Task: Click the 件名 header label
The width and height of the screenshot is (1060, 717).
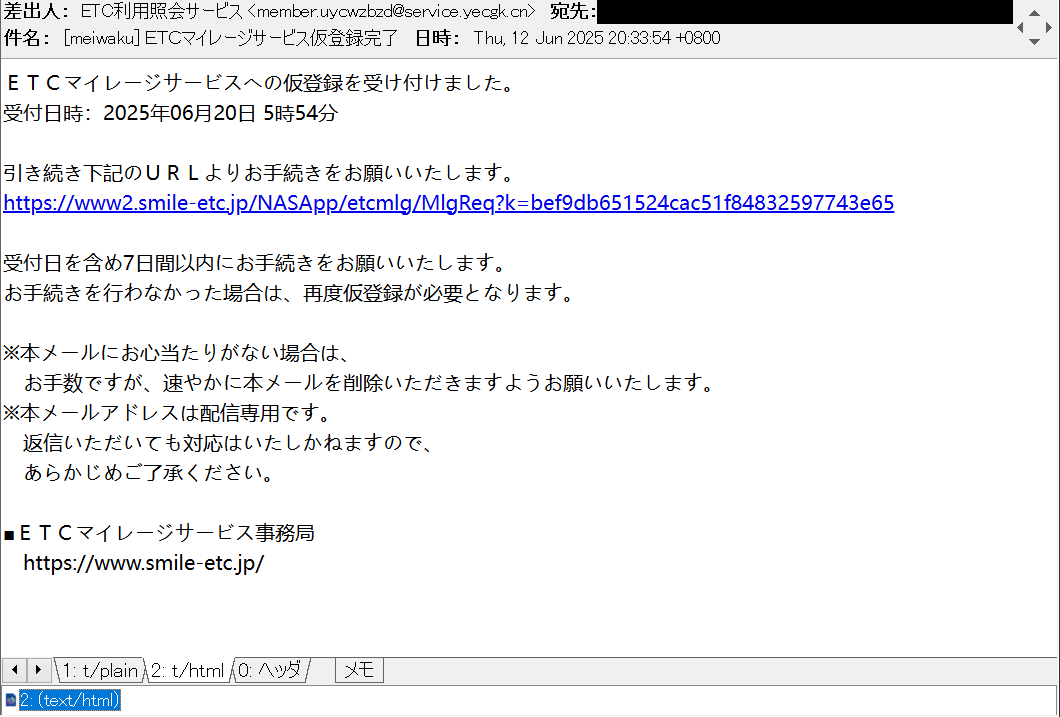Action: [28, 38]
